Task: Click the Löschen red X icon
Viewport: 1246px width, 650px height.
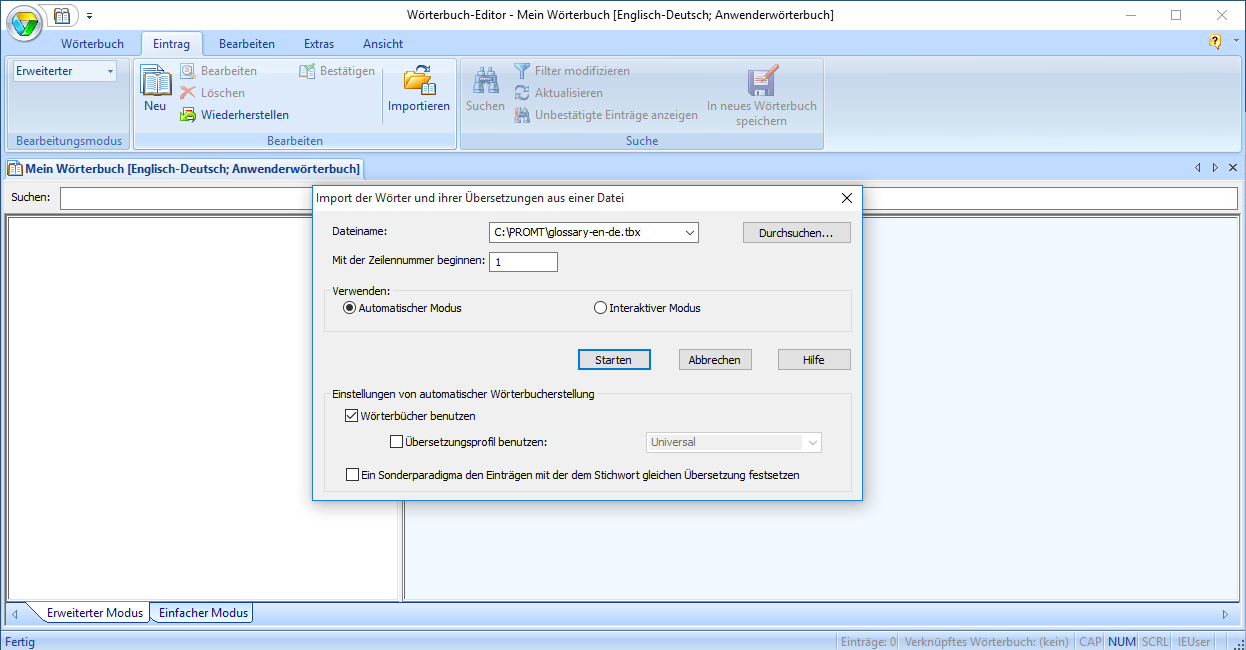Action: click(188, 93)
